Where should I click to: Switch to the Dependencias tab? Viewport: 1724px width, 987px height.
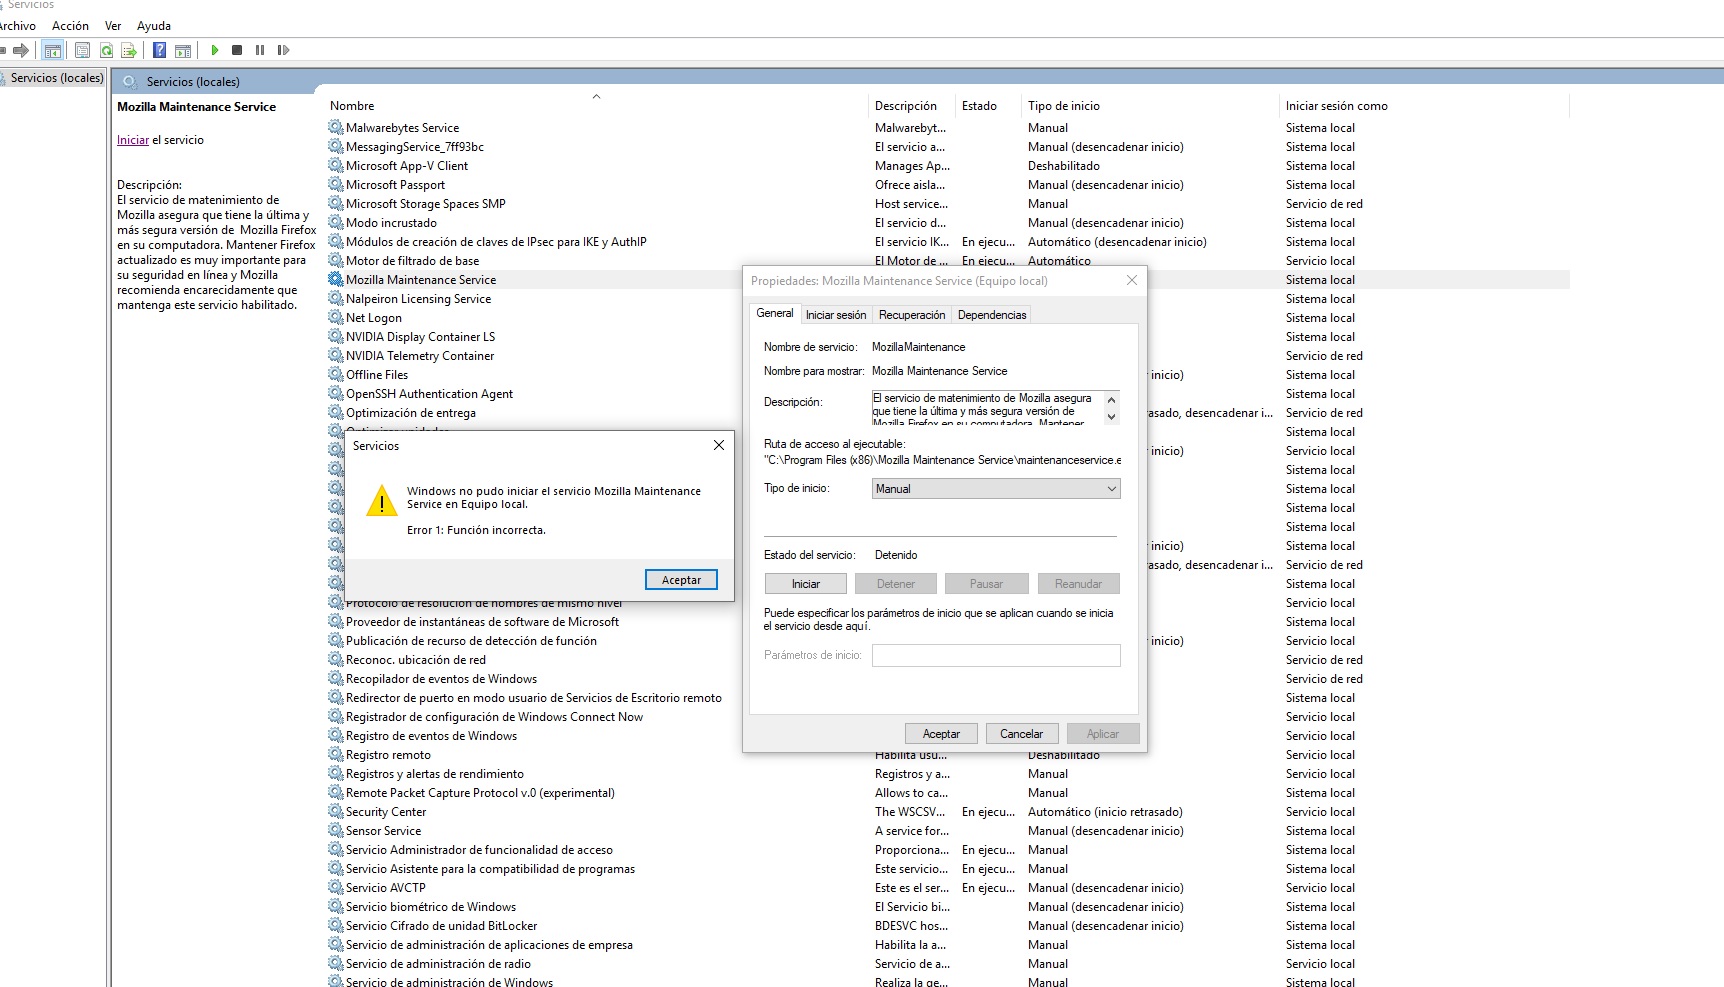click(992, 315)
